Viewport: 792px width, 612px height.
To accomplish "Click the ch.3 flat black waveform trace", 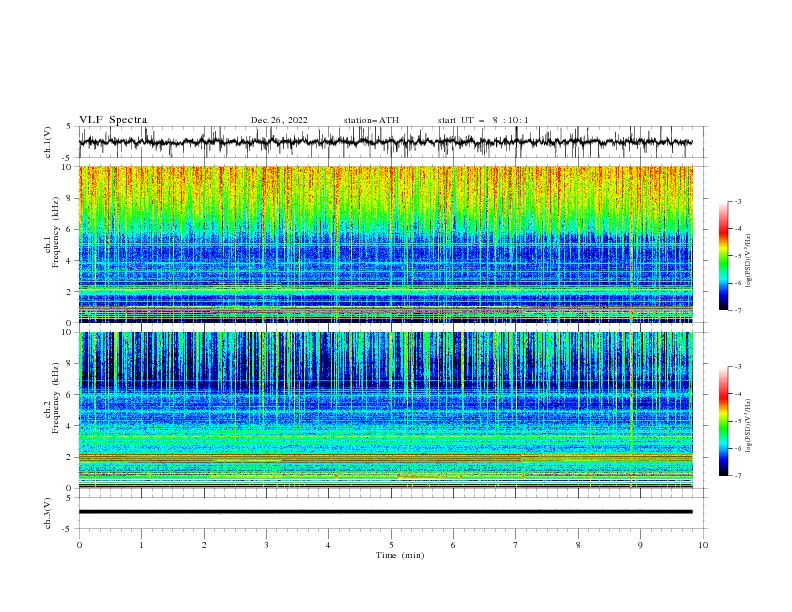I will coord(385,512).
